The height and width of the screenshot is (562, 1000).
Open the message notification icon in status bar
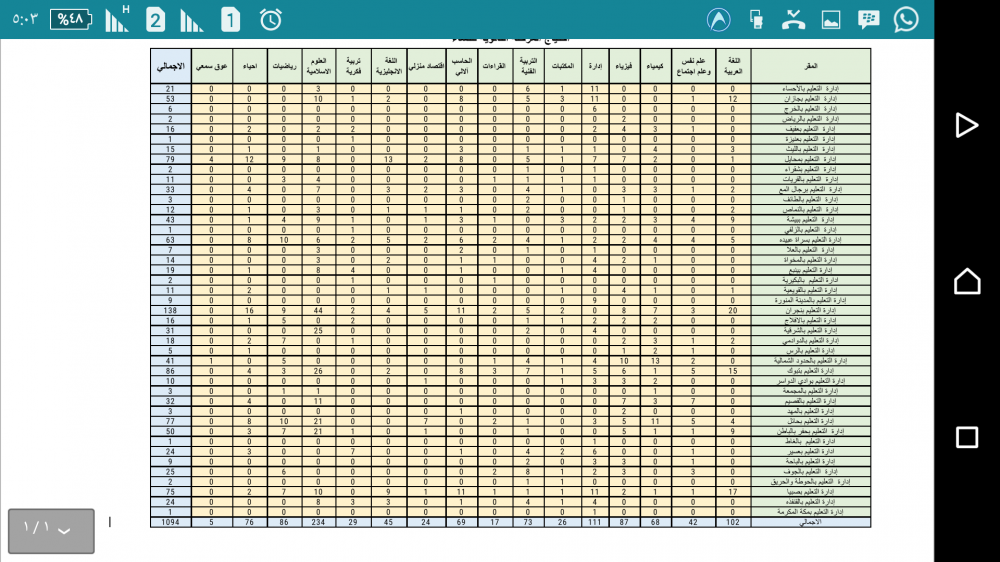[868, 20]
